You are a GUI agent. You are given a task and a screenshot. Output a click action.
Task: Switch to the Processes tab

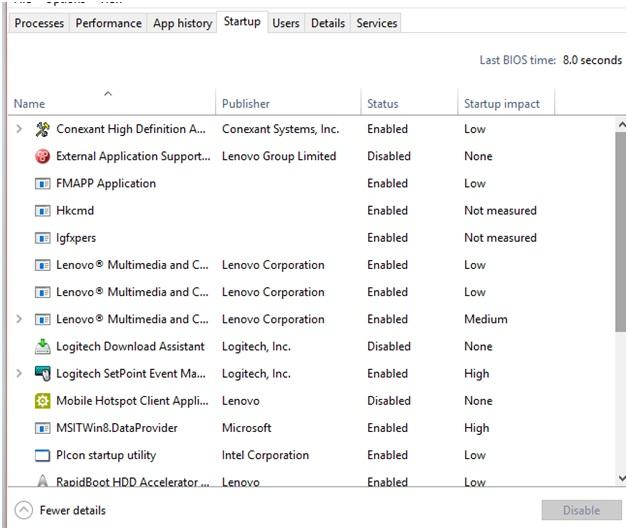tap(39, 23)
